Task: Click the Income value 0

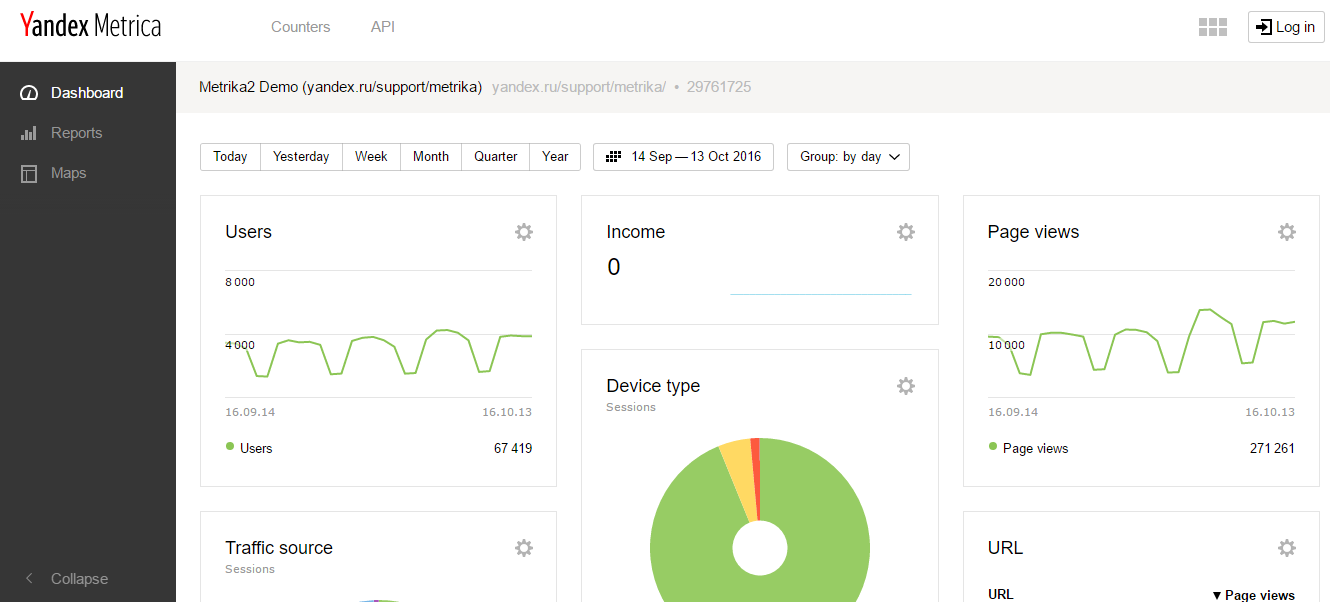Action: tap(614, 267)
